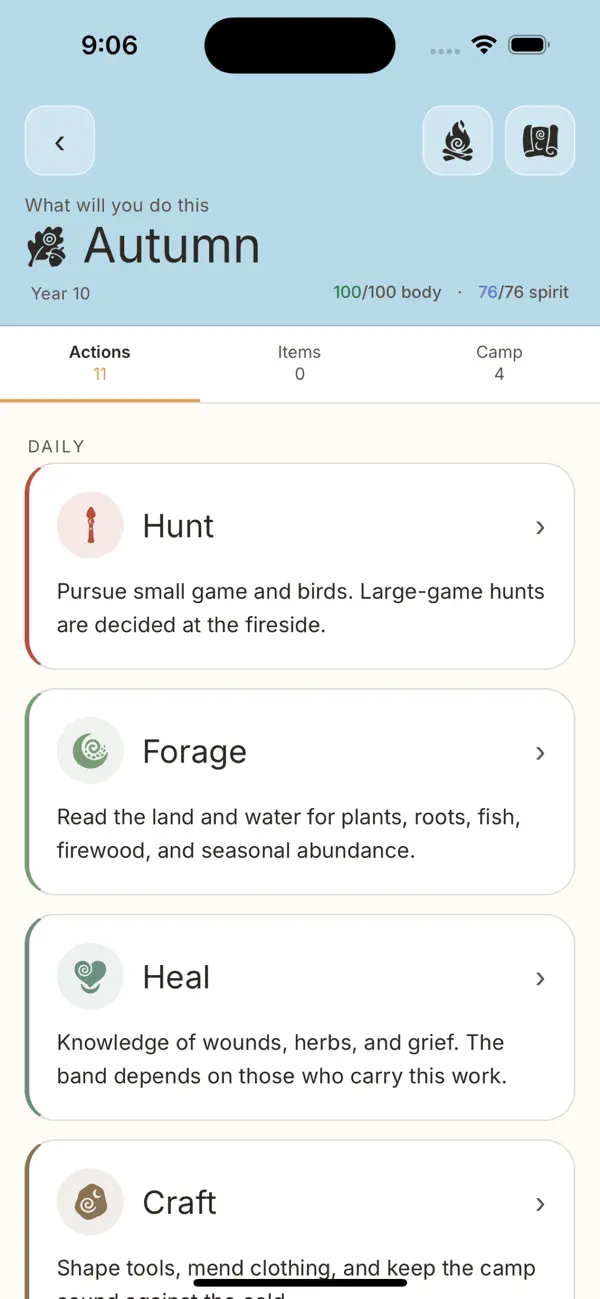Tap the Heal card description text

(282, 1059)
